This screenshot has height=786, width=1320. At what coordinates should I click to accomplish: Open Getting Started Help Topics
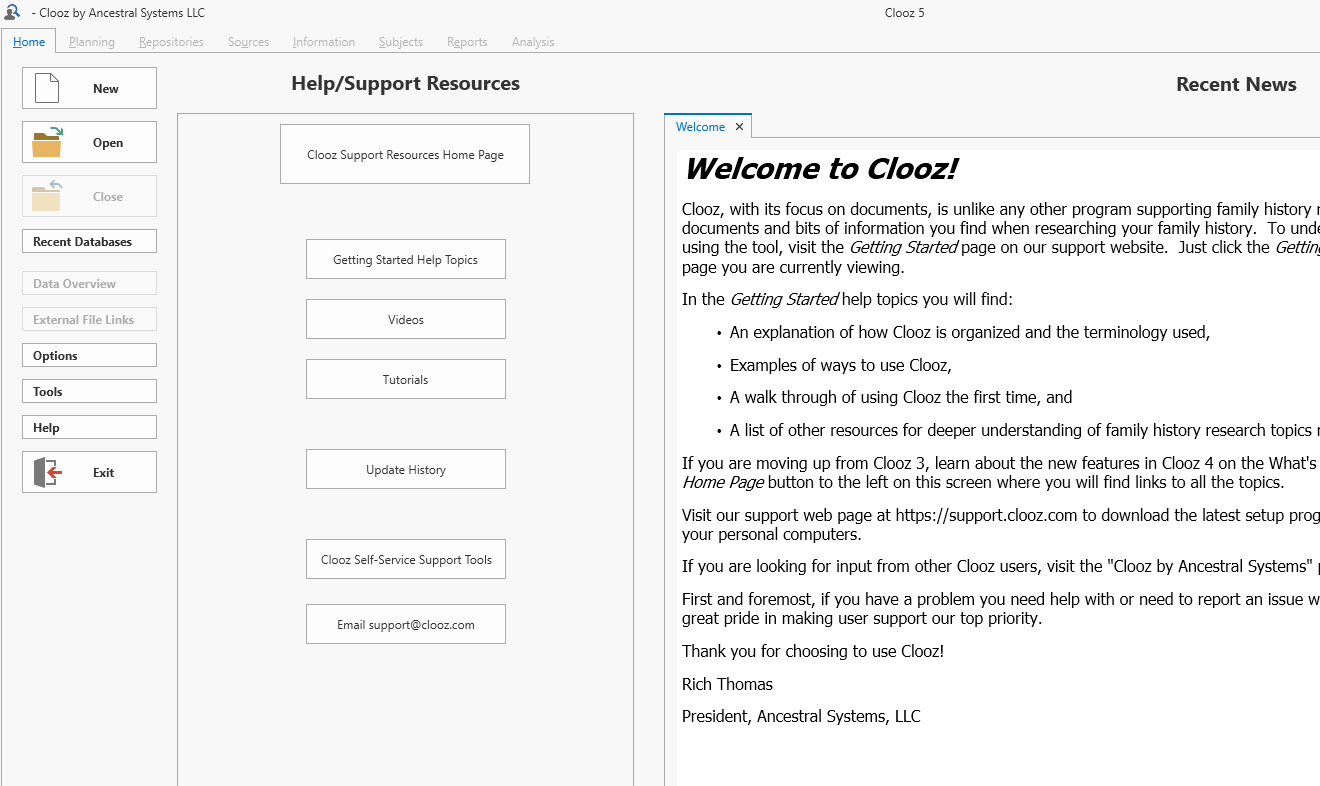pyautogui.click(x=405, y=260)
